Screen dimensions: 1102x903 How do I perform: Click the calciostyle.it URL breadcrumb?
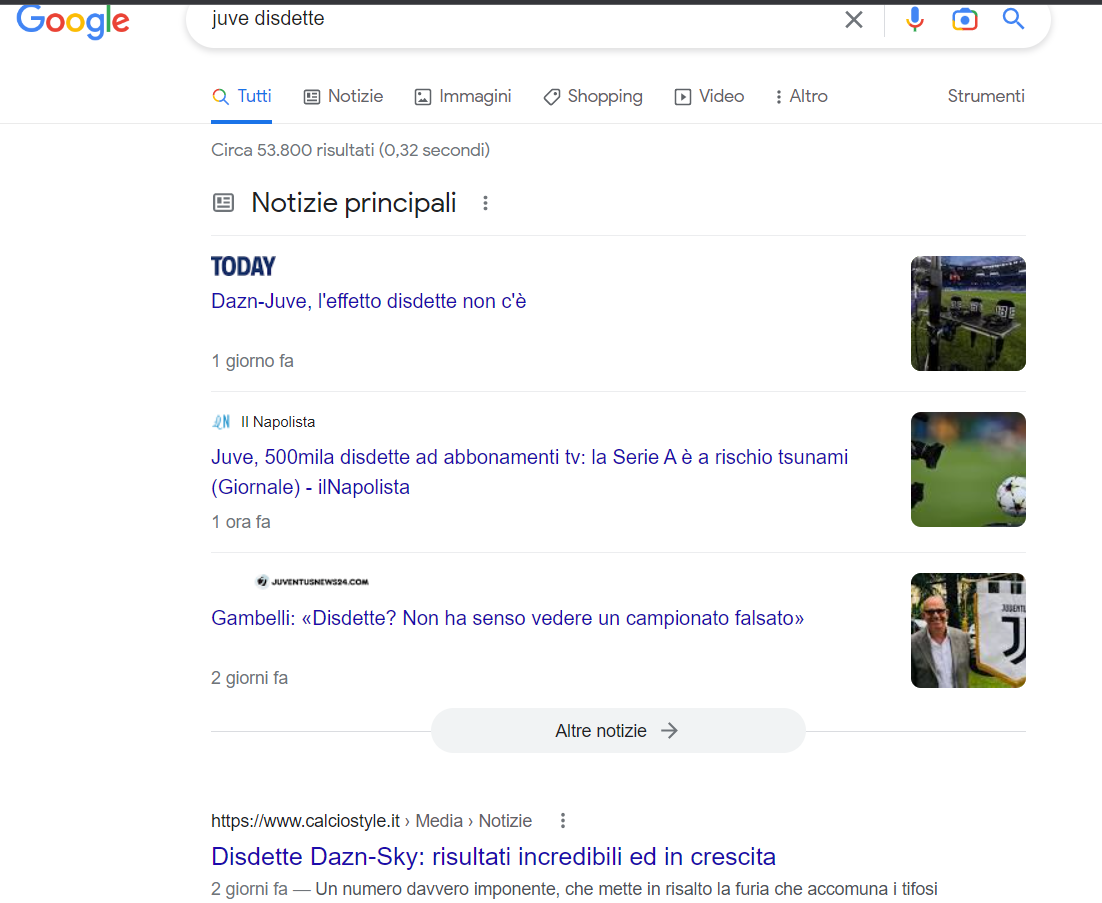click(371, 821)
